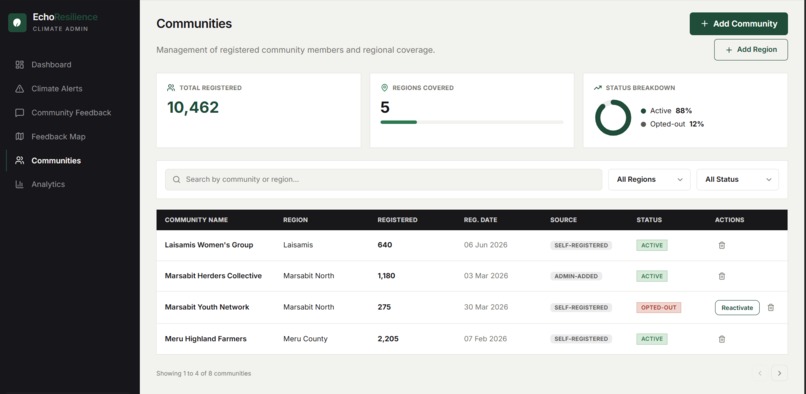Viewport: 806px width, 394px height.
Task: Click the Total Registered people icon
Action: tap(171, 88)
